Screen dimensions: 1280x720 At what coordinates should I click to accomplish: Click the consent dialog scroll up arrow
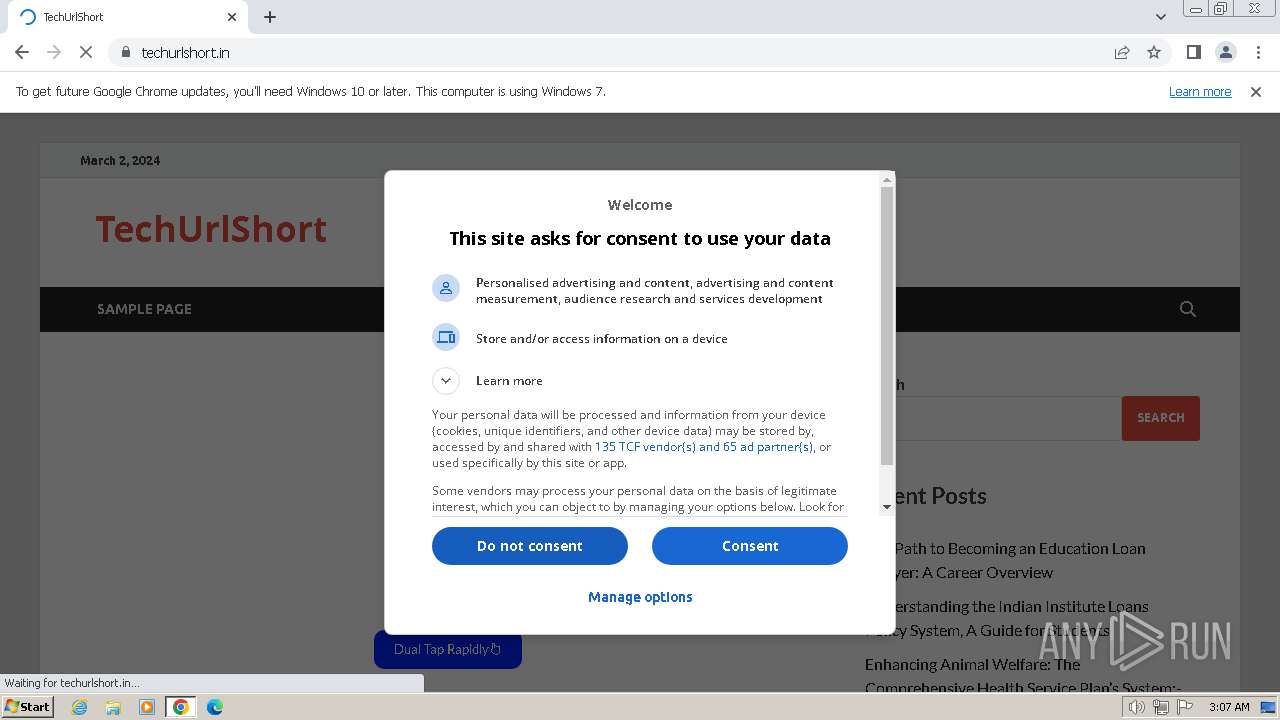886,180
